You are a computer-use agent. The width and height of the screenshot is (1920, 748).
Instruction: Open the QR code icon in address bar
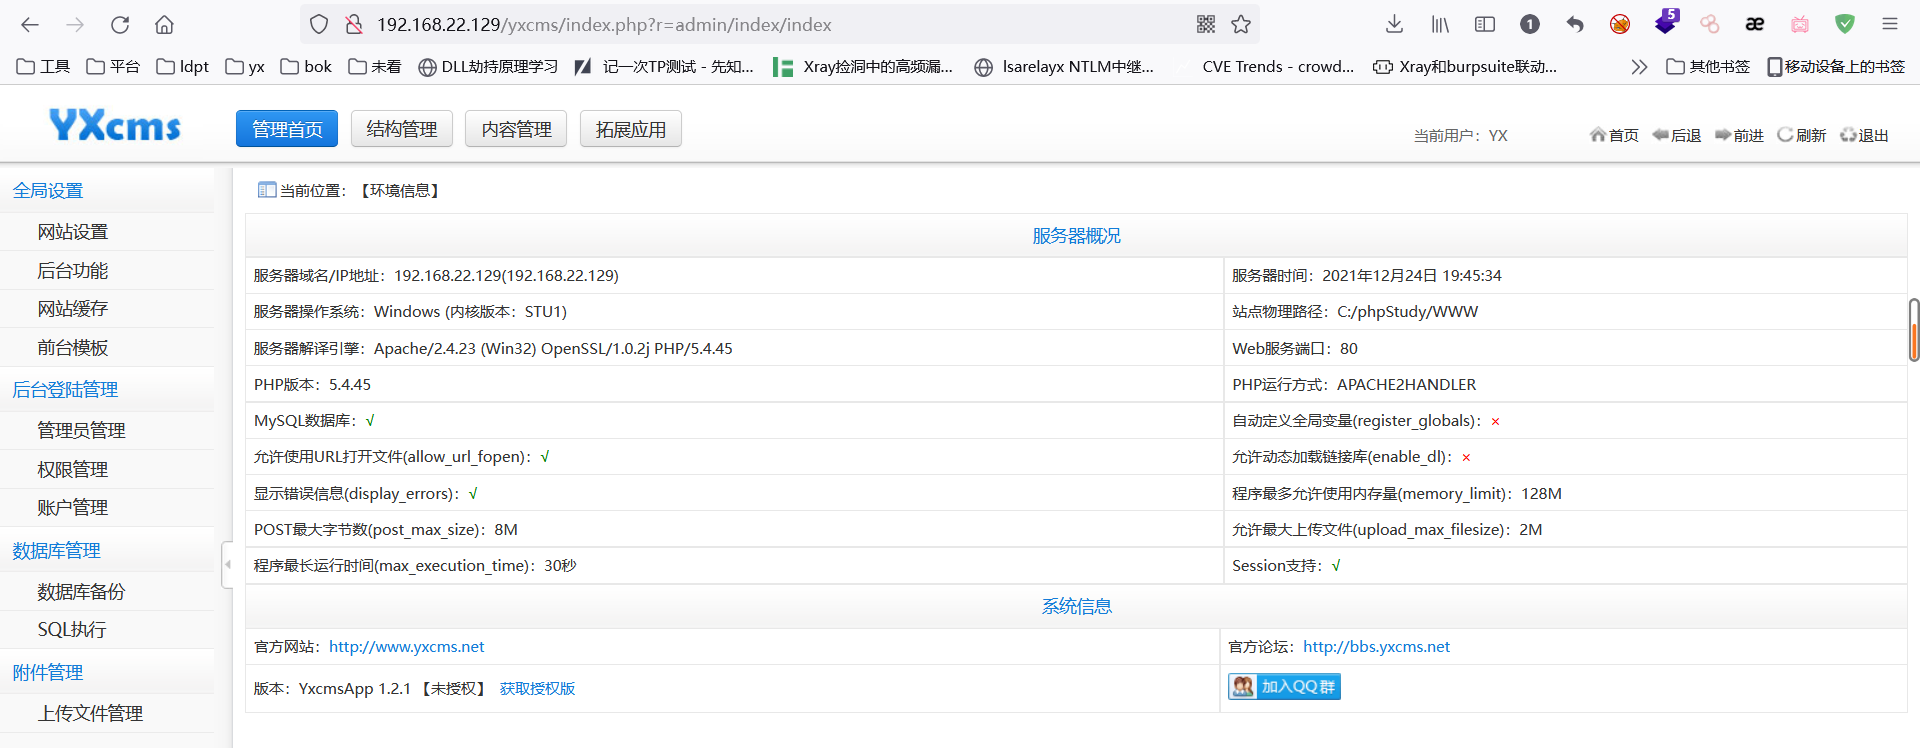click(x=1206, y=24)
